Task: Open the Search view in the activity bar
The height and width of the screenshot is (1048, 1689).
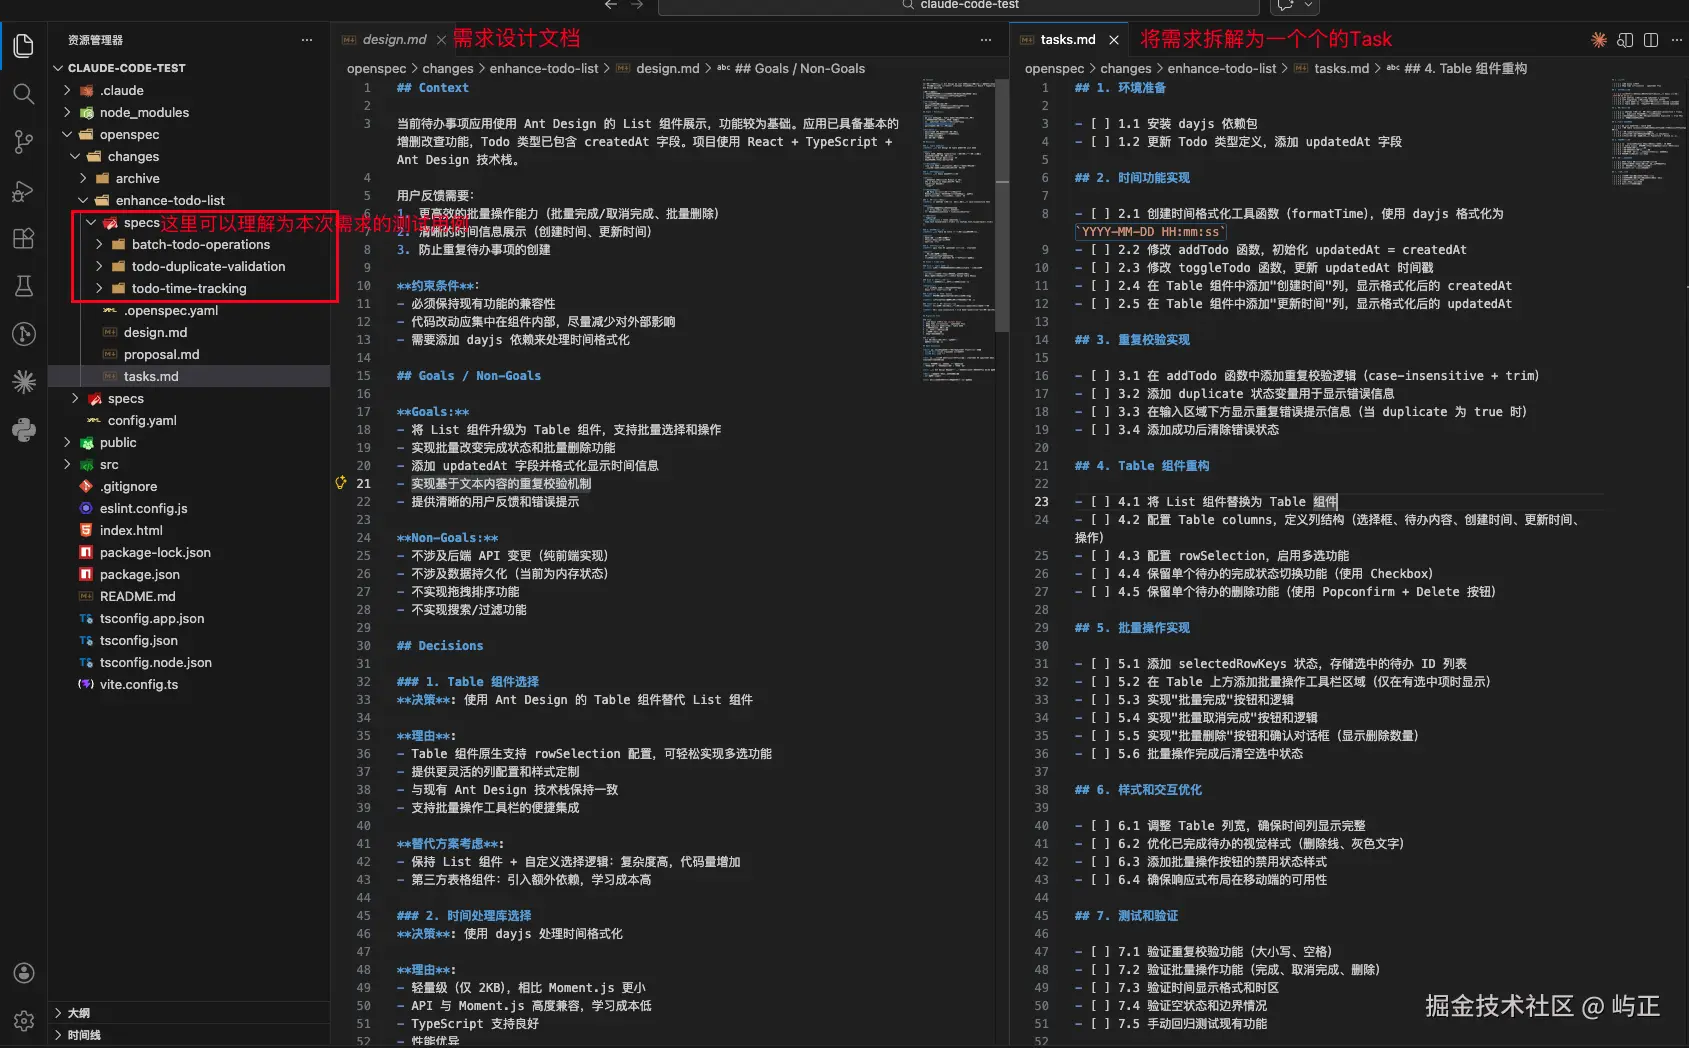Action: (24, 94)
